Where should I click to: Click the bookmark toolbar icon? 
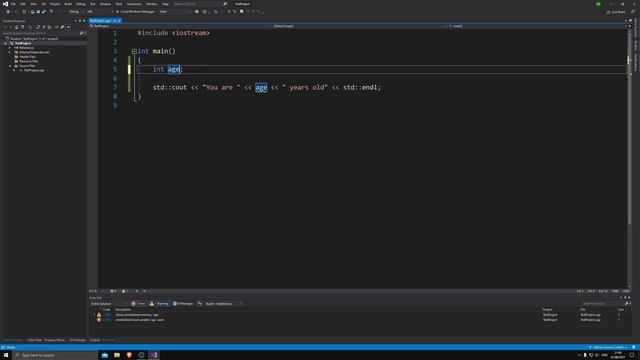(242, 11)
